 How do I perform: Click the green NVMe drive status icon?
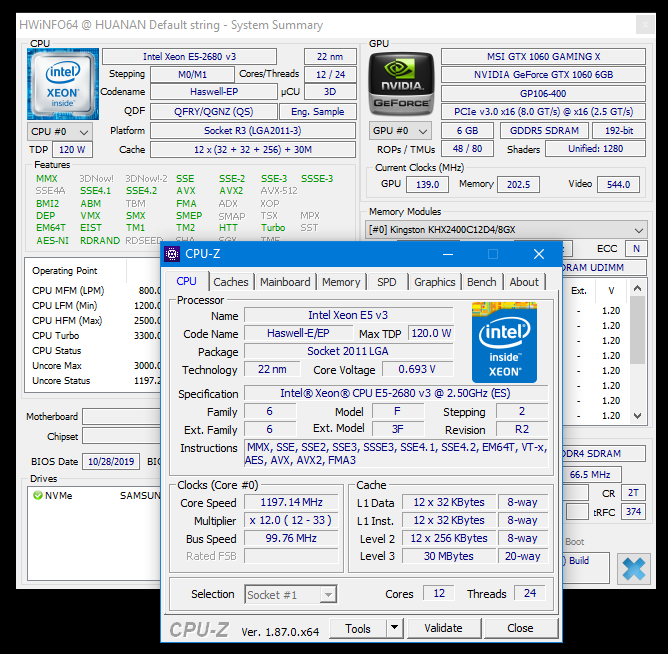point(37,496)
